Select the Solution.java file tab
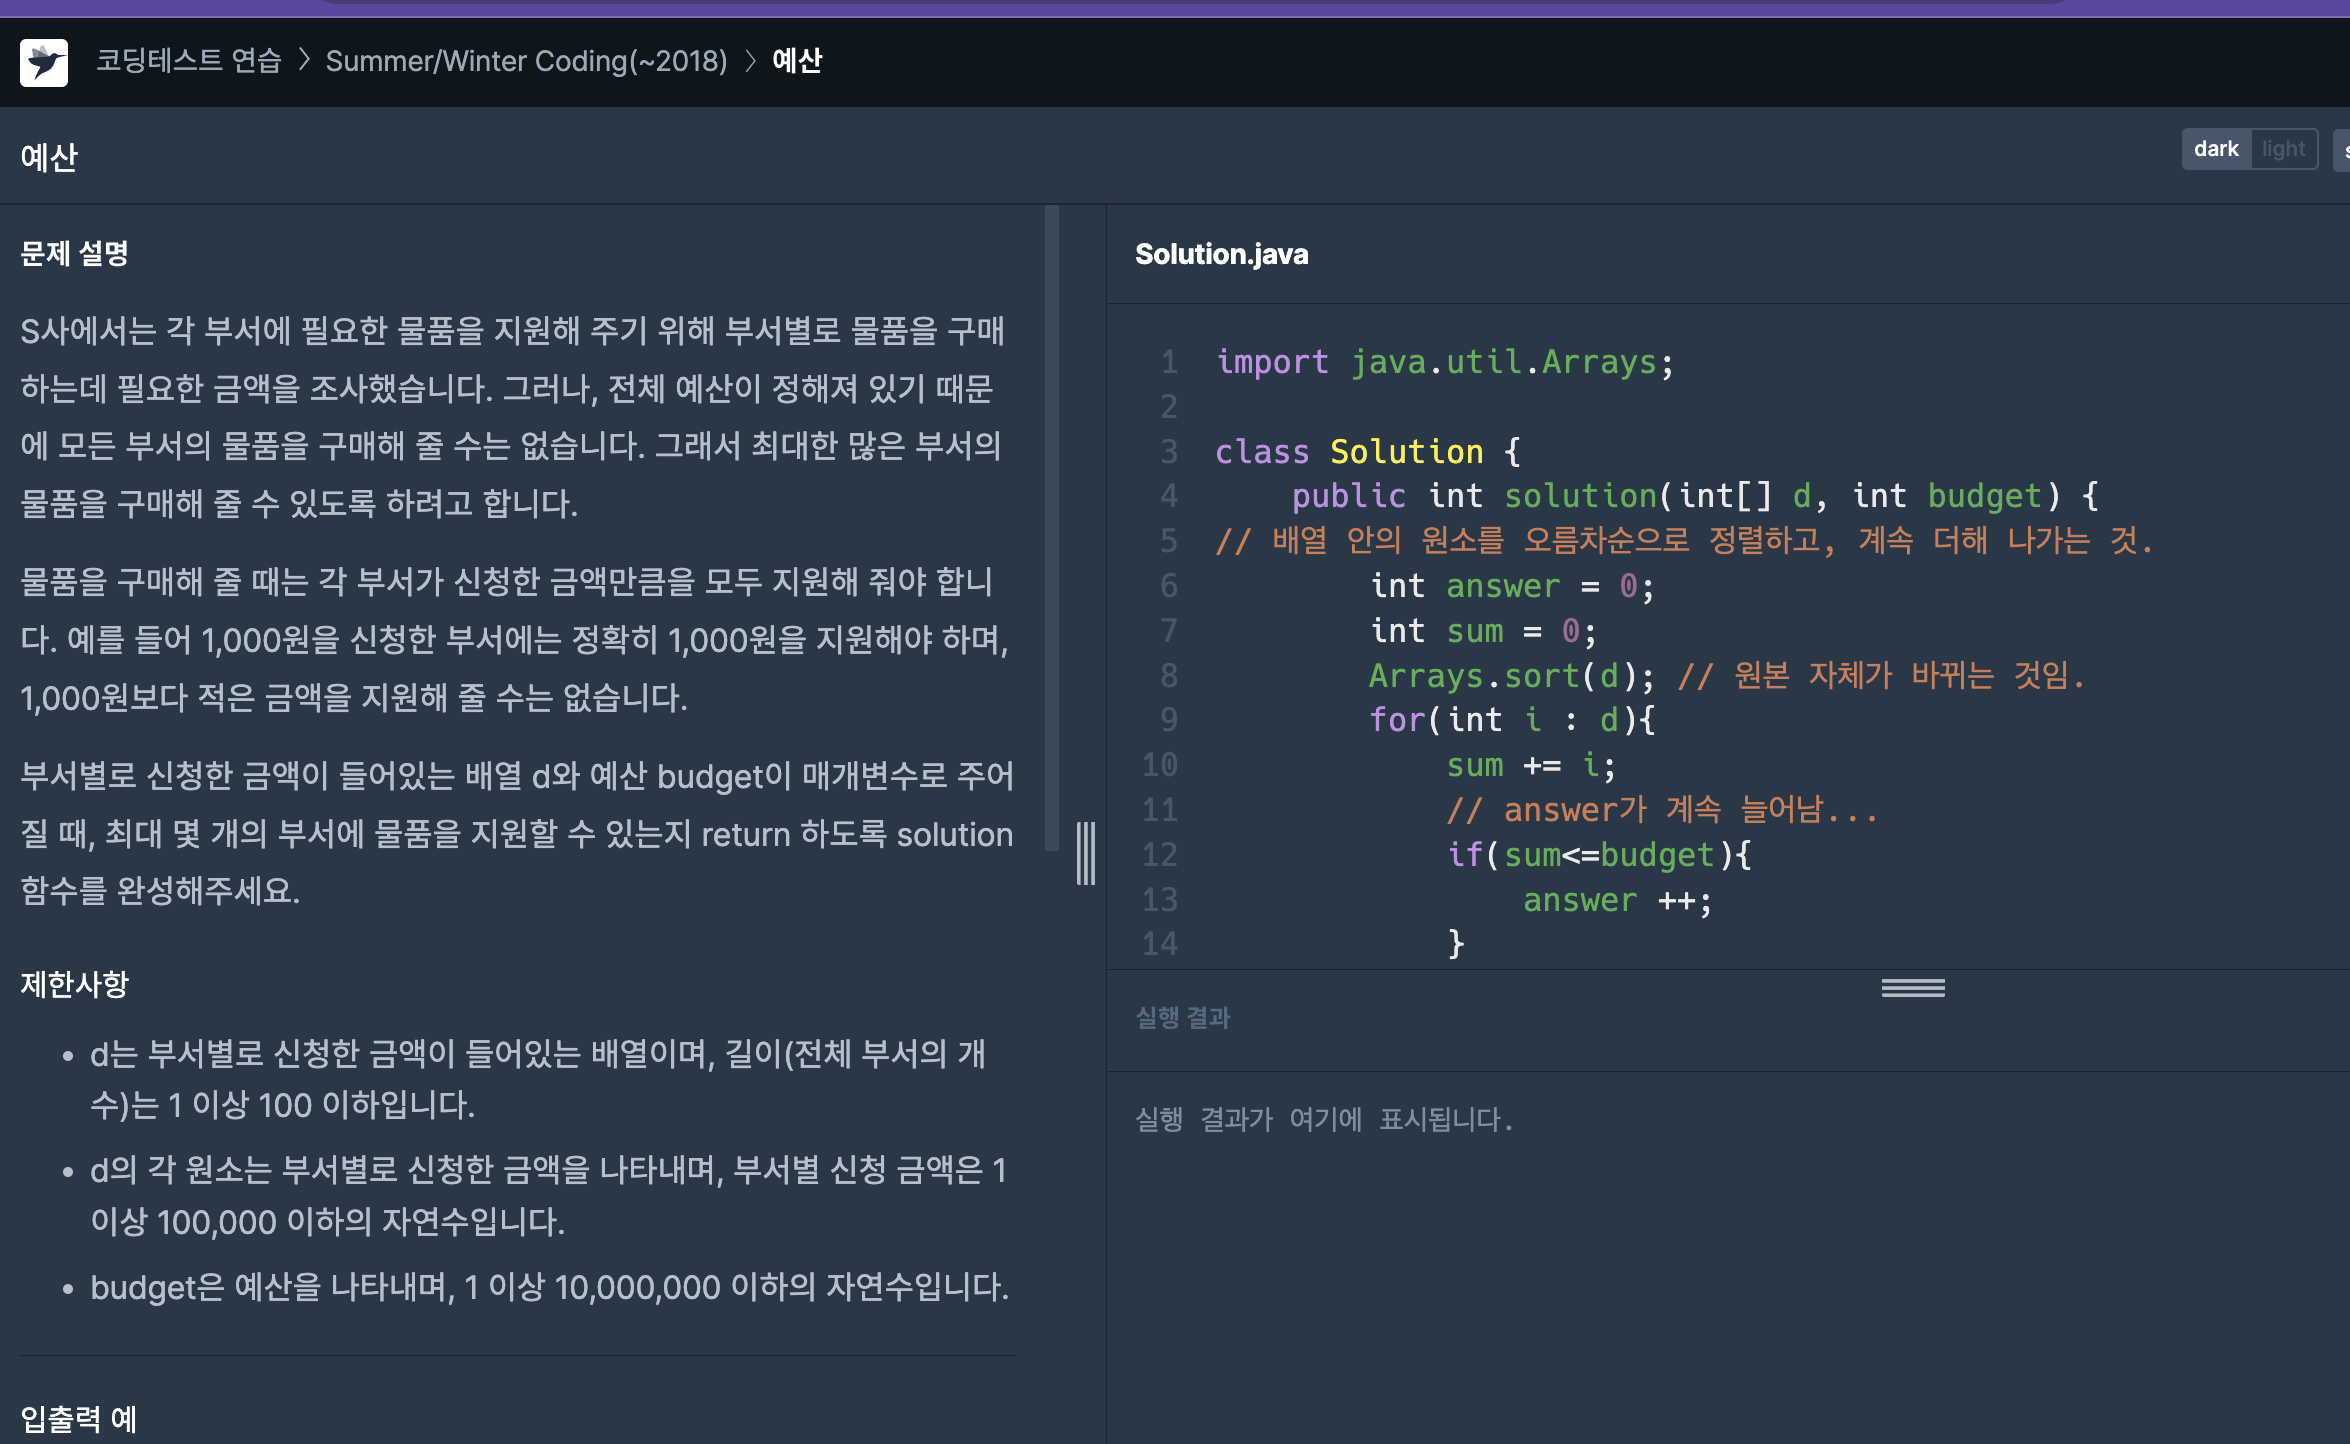Viewport: 2350px width, 1444px height. pyautogui.click(x=1221, y=254)
